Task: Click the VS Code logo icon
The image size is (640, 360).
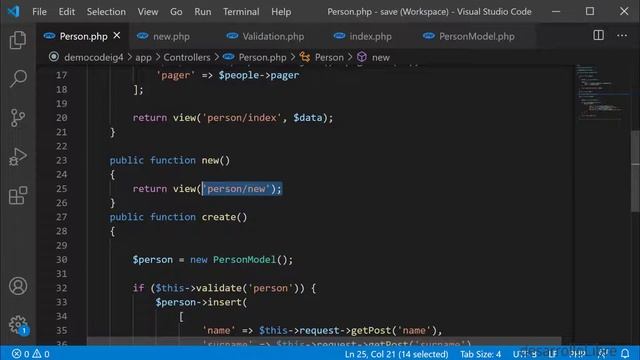Action: 13,11
